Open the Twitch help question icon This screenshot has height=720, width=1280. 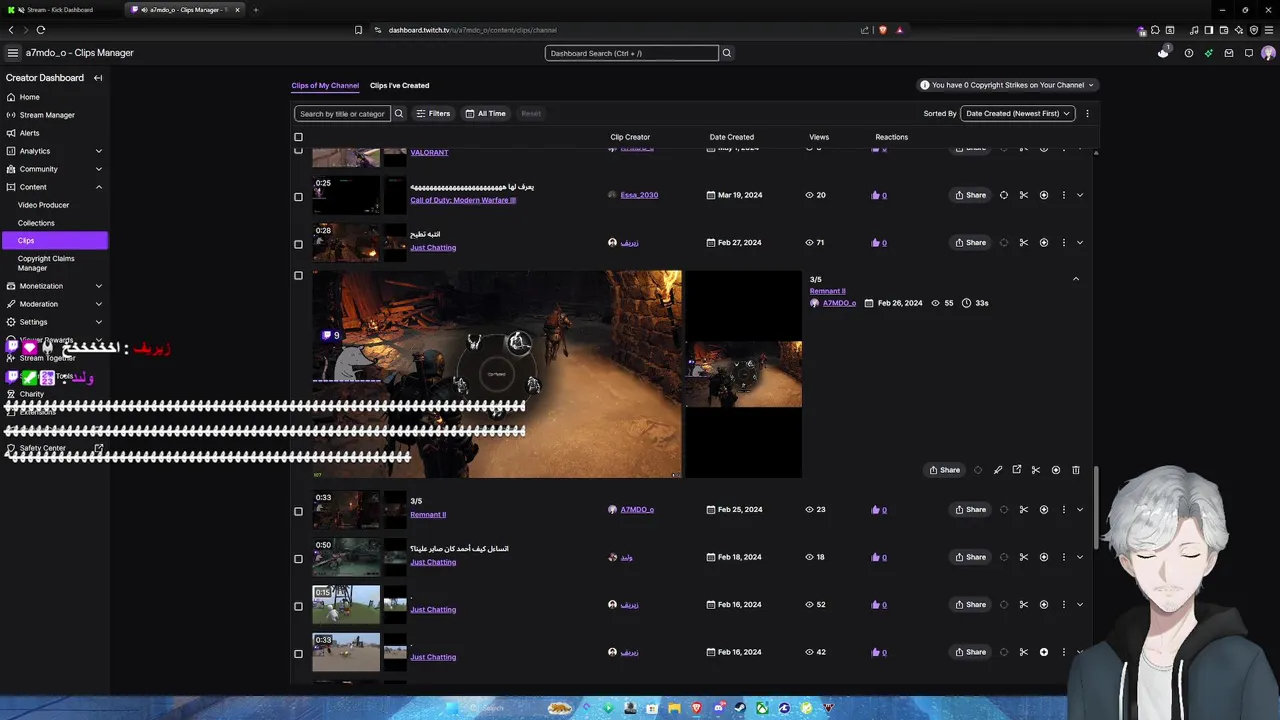[1188, 53]
